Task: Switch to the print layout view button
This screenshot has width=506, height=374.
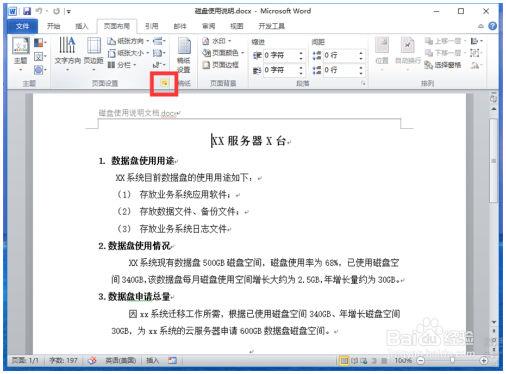Action: pos(344,360)
